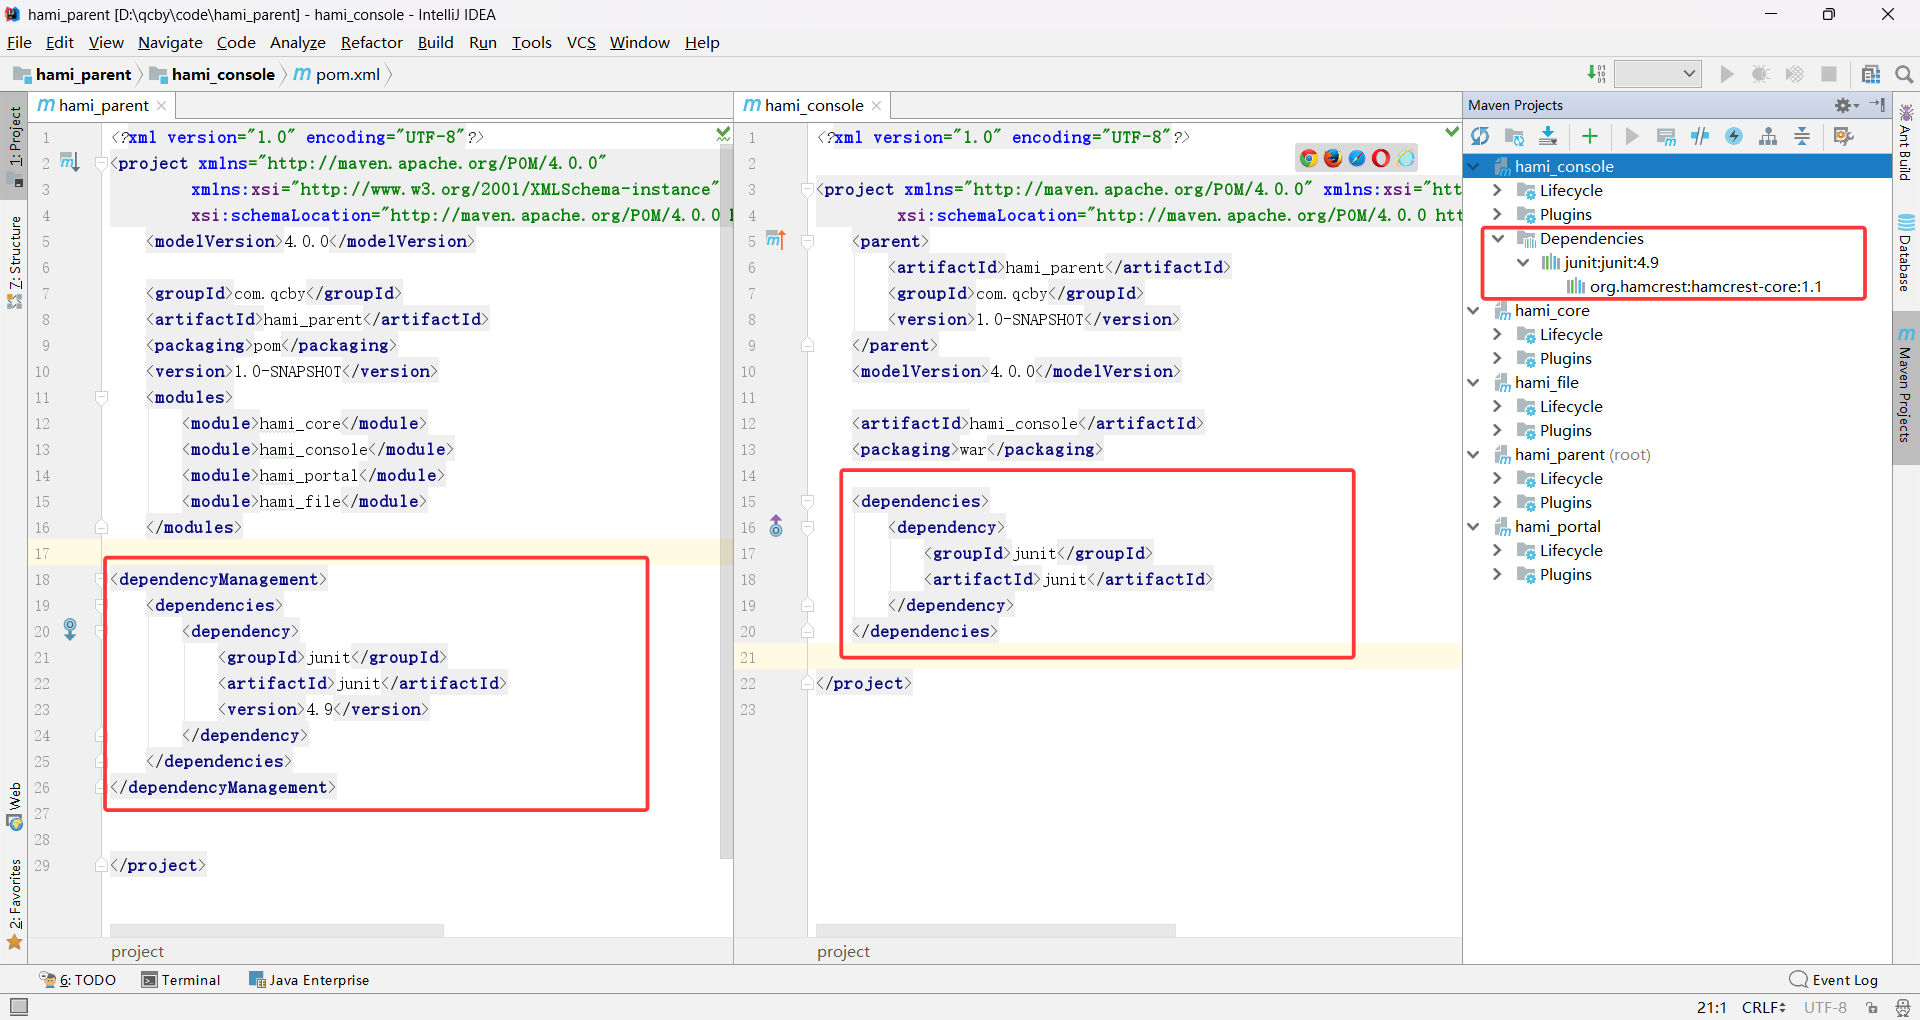
Task: Open the Java Enterprise tool window
Action: (x=309, y=980)
